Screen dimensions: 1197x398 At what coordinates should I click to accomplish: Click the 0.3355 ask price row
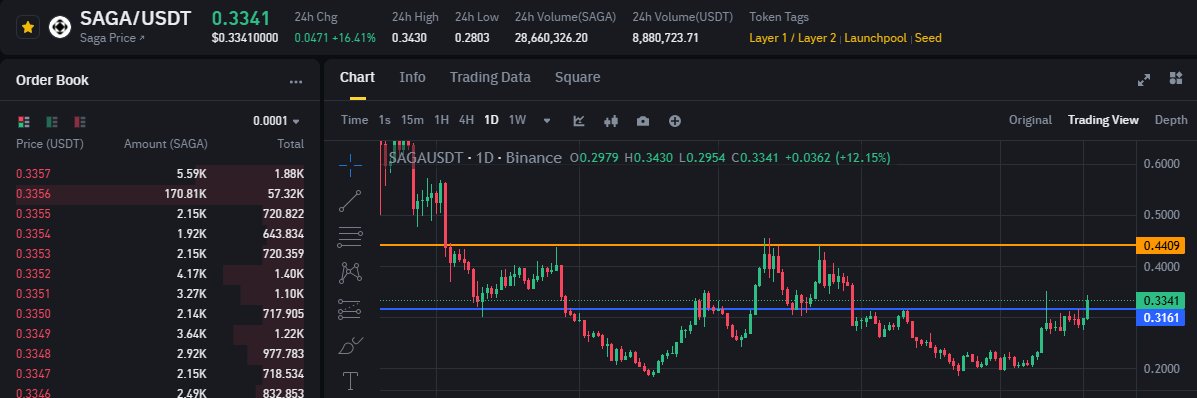click(x=160, y=214)
